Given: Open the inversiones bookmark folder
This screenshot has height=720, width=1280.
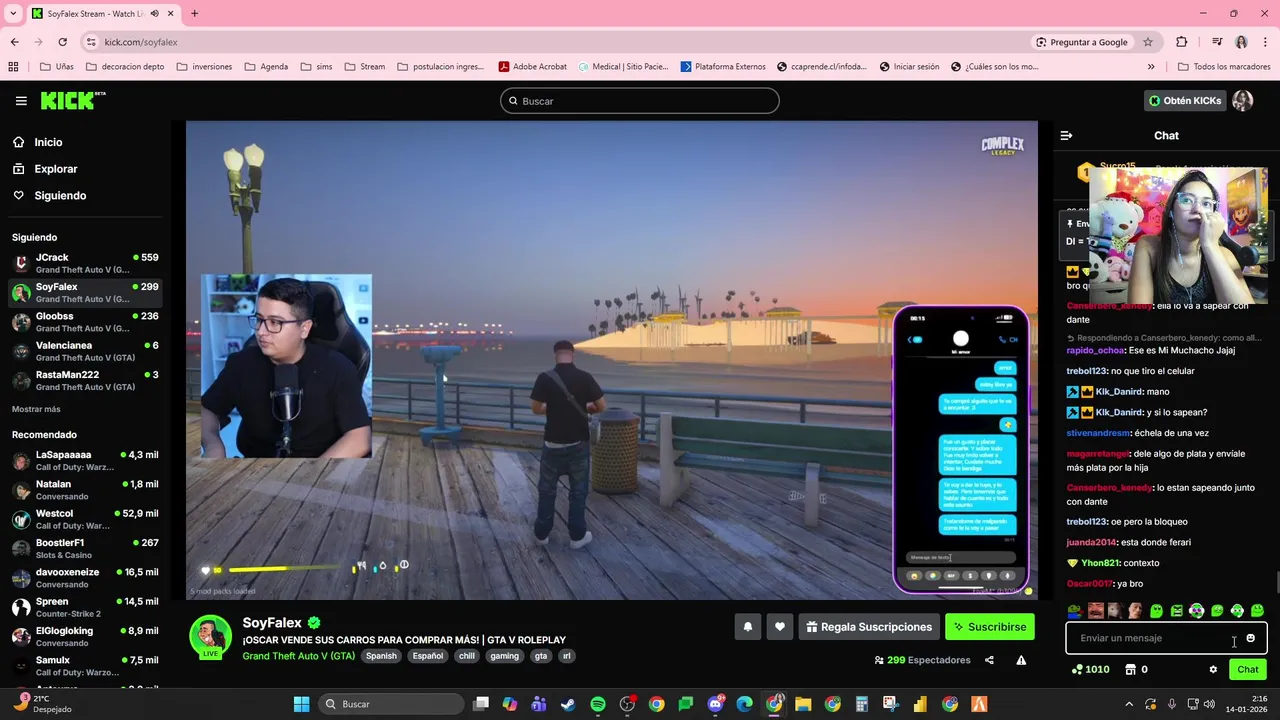Looking at the screenshot, I should [204, 67].
